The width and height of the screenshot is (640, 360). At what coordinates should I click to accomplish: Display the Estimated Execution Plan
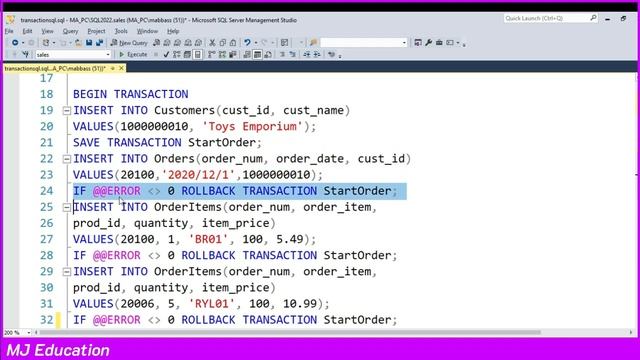(x=177, y=54)
